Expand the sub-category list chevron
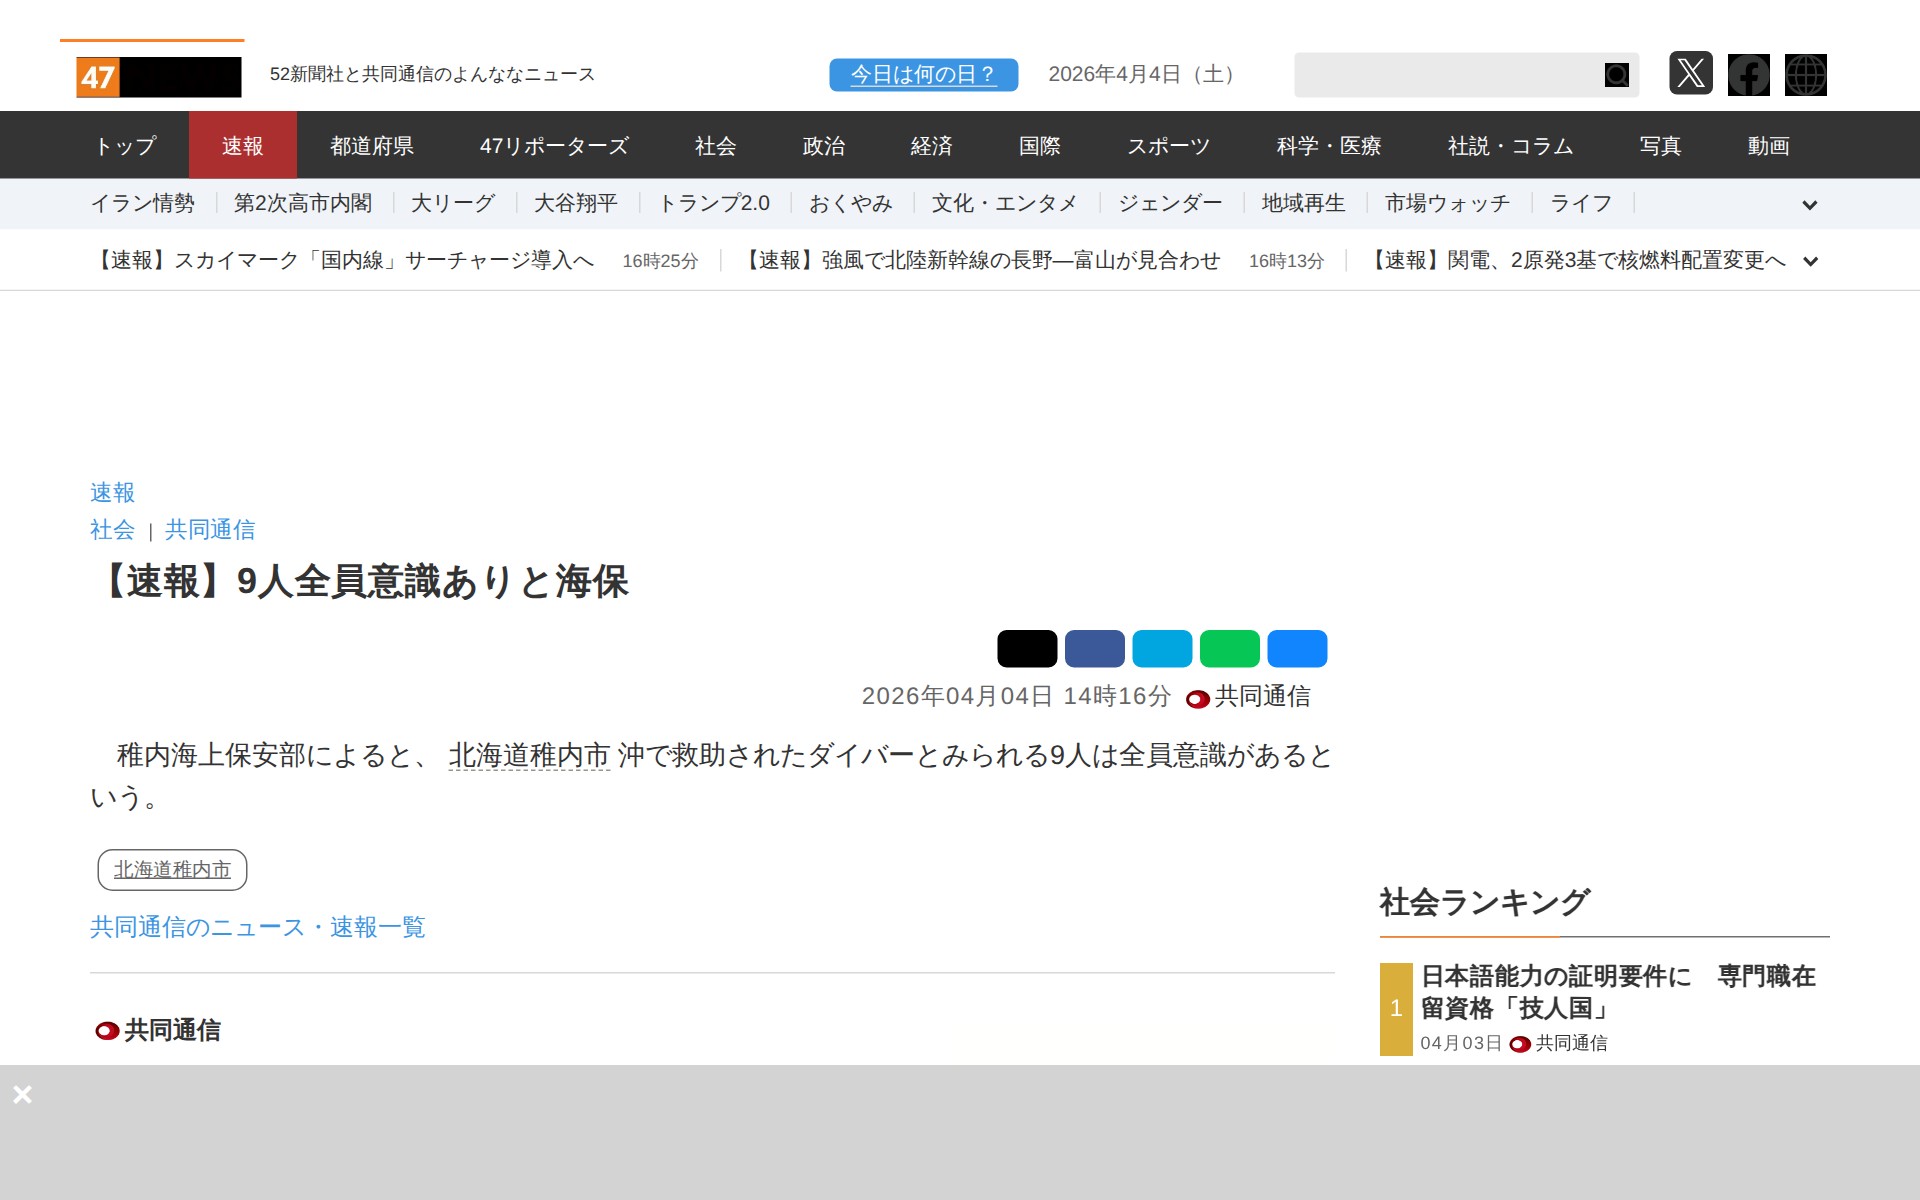 pos(1810,204)
